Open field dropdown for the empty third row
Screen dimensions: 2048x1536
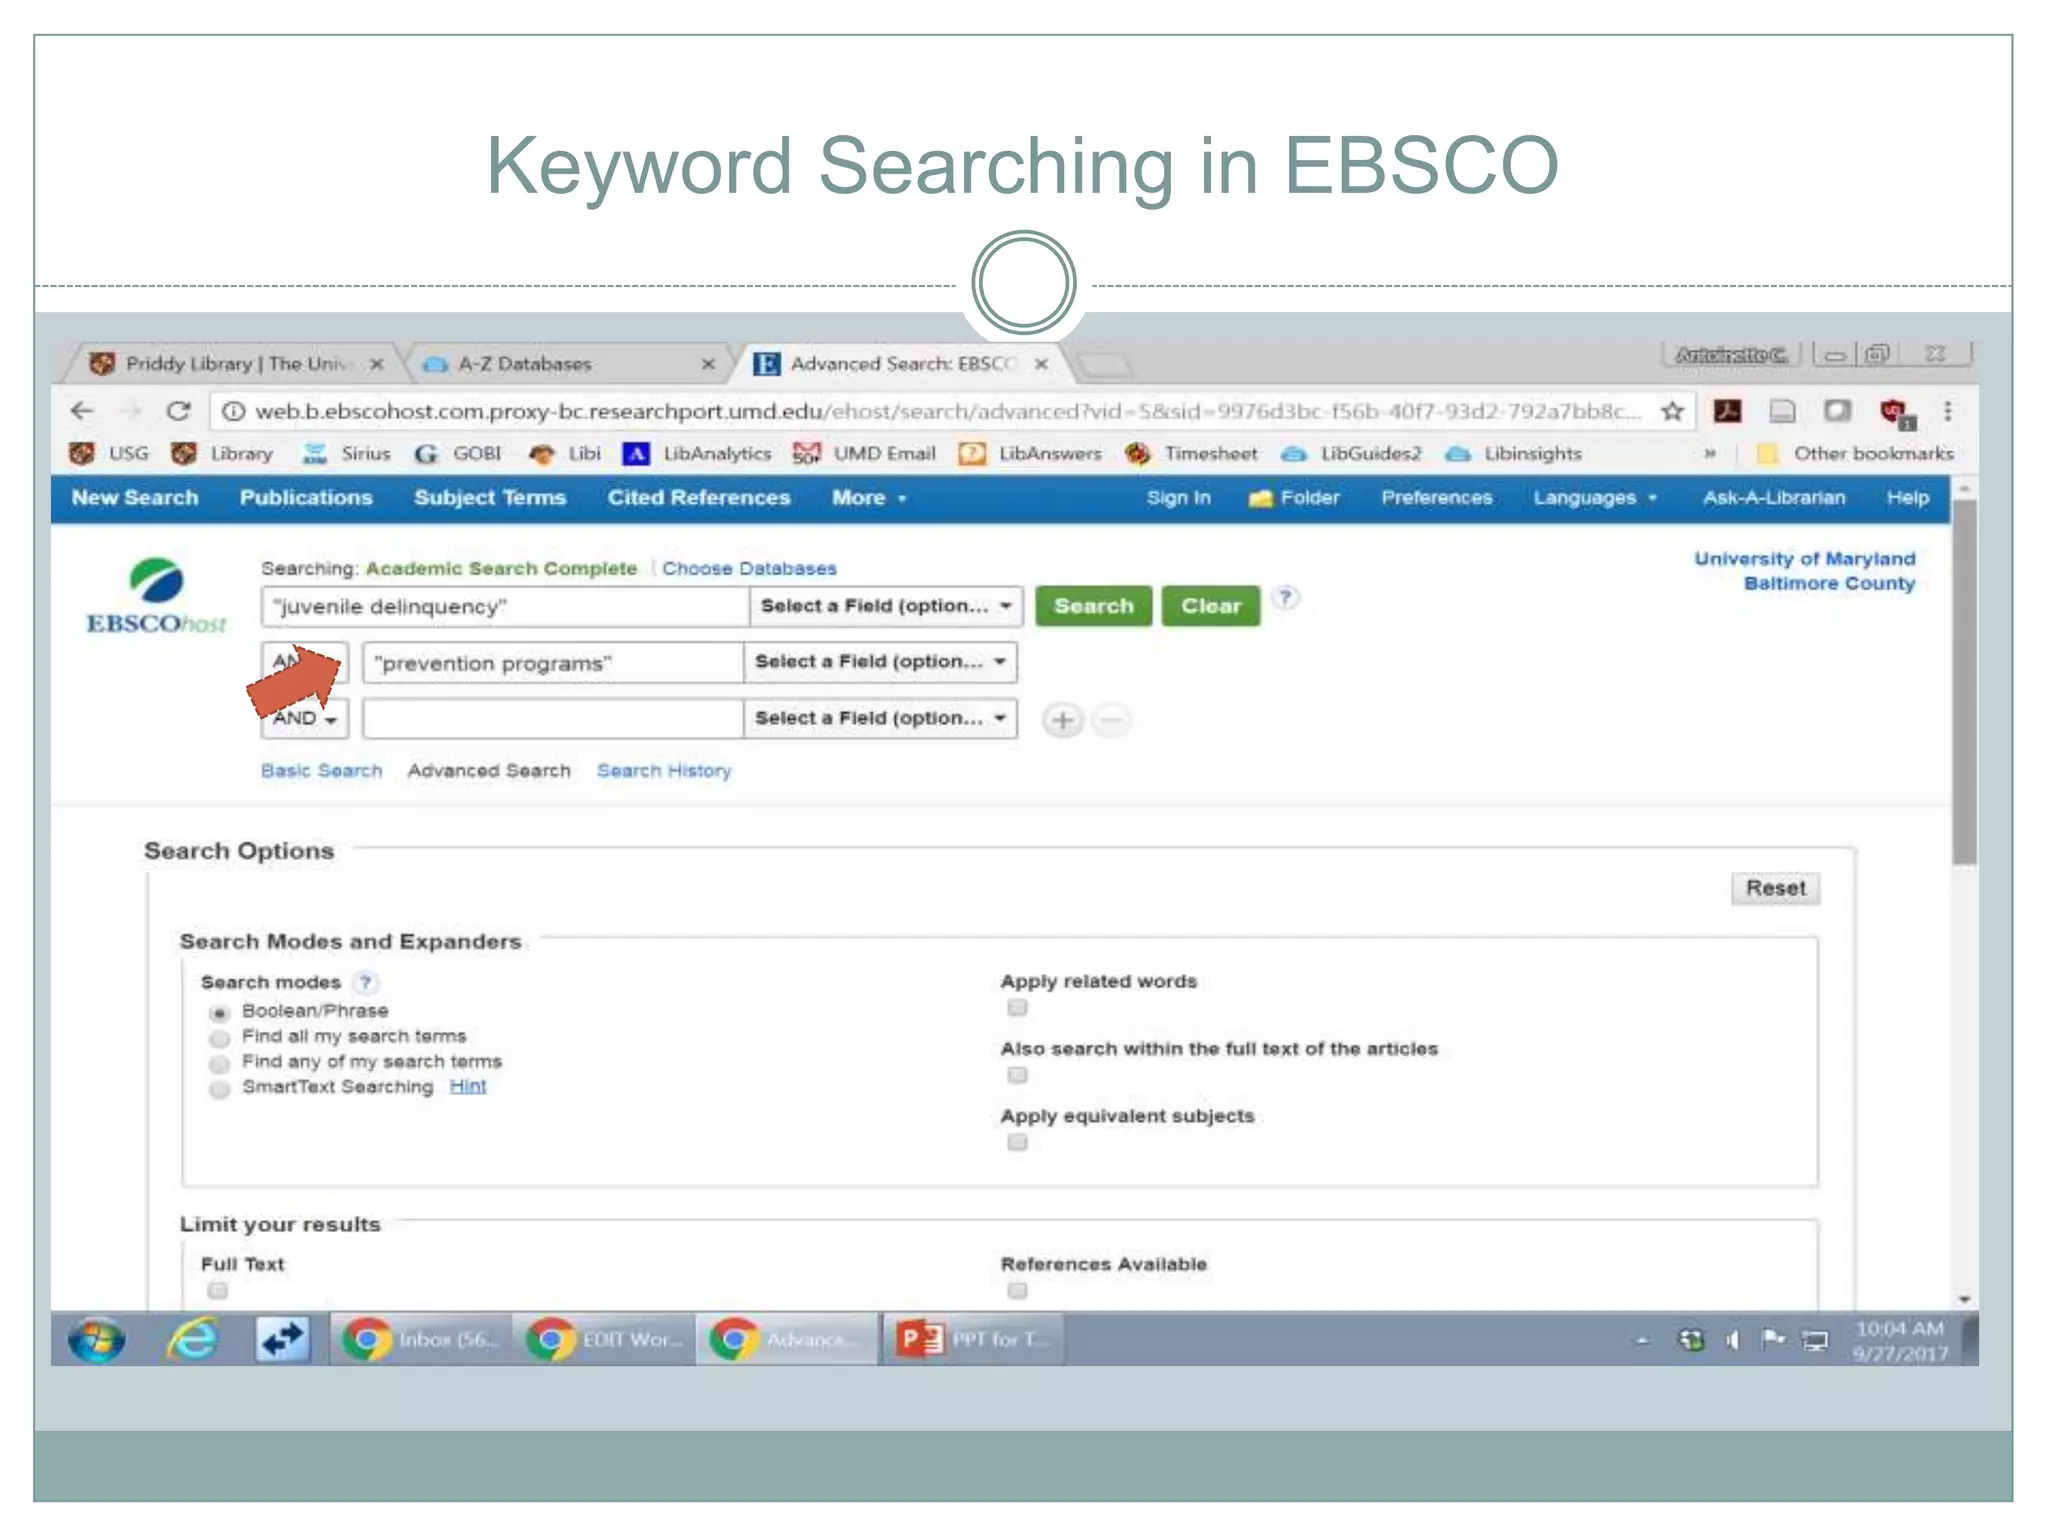(x=880, y=719)
